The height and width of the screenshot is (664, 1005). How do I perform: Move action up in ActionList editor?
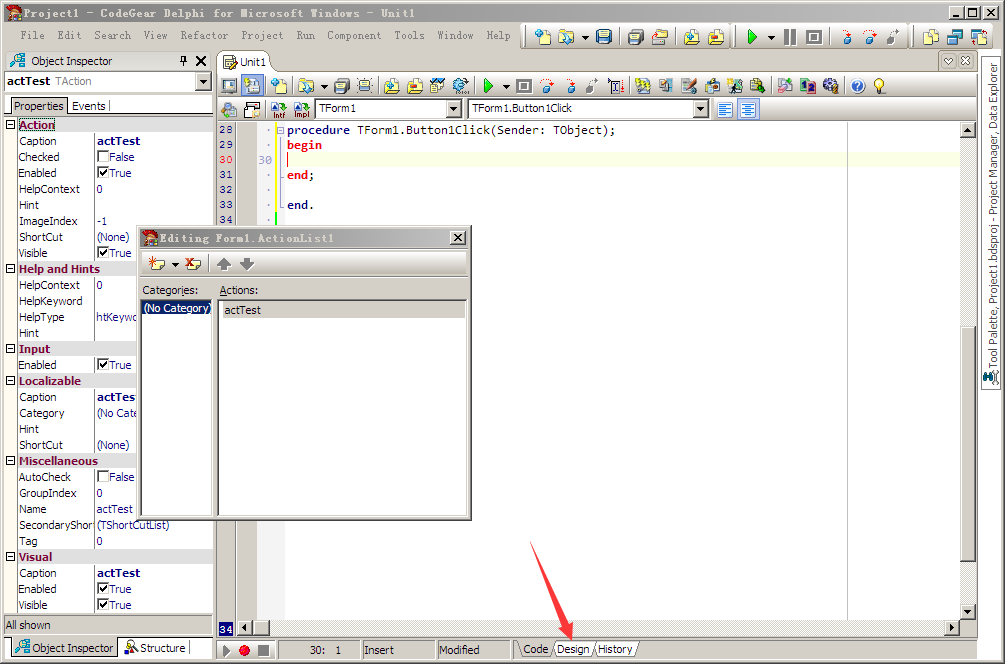[224, 263]
